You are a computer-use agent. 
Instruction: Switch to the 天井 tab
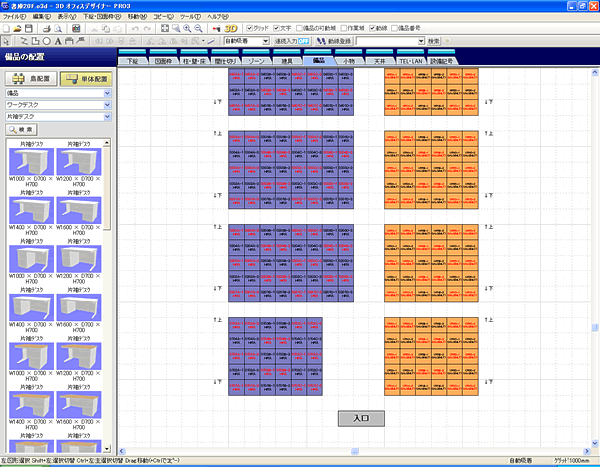[x=377, y=61]
